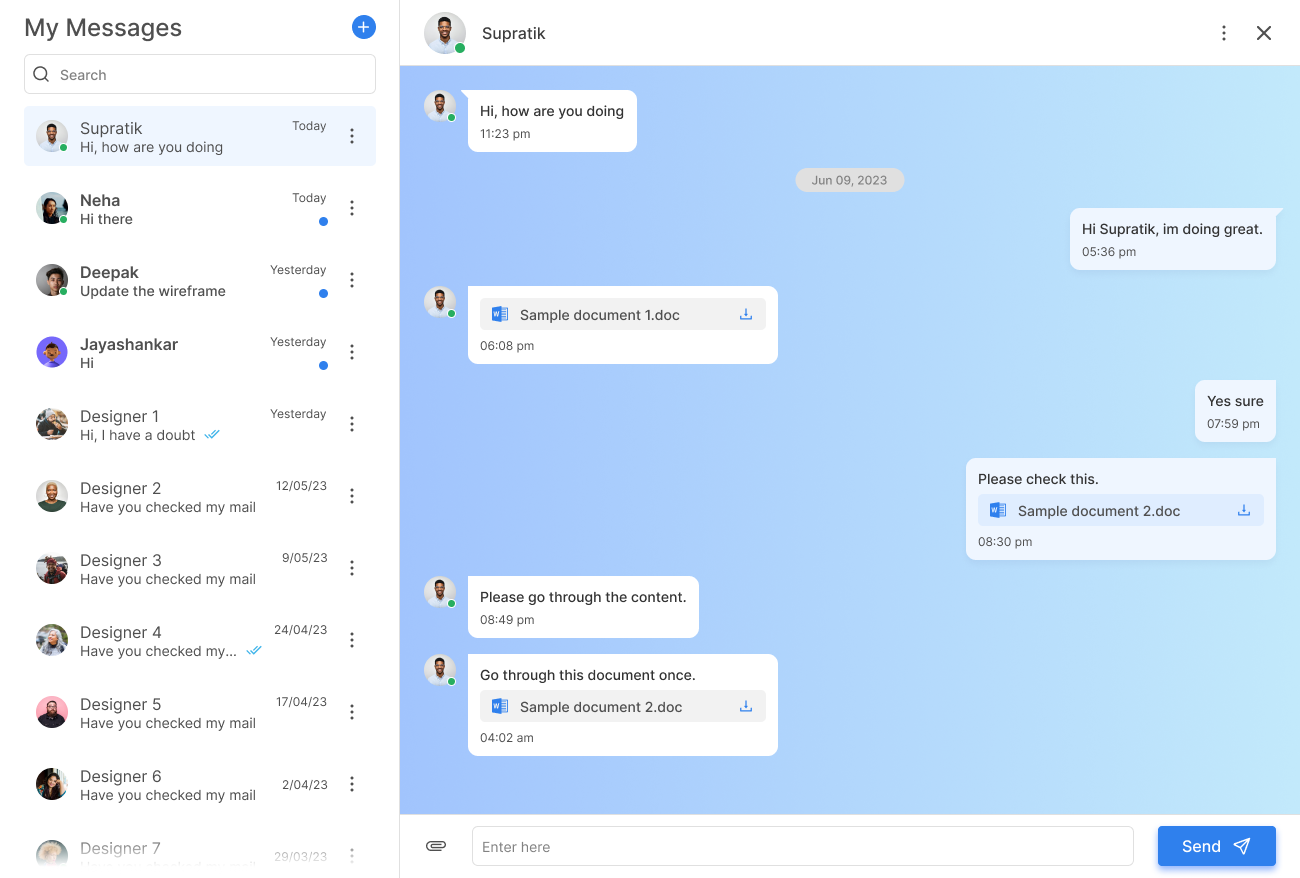
Task: Click the 'My Messages' heading
Action: click(103, 27)
